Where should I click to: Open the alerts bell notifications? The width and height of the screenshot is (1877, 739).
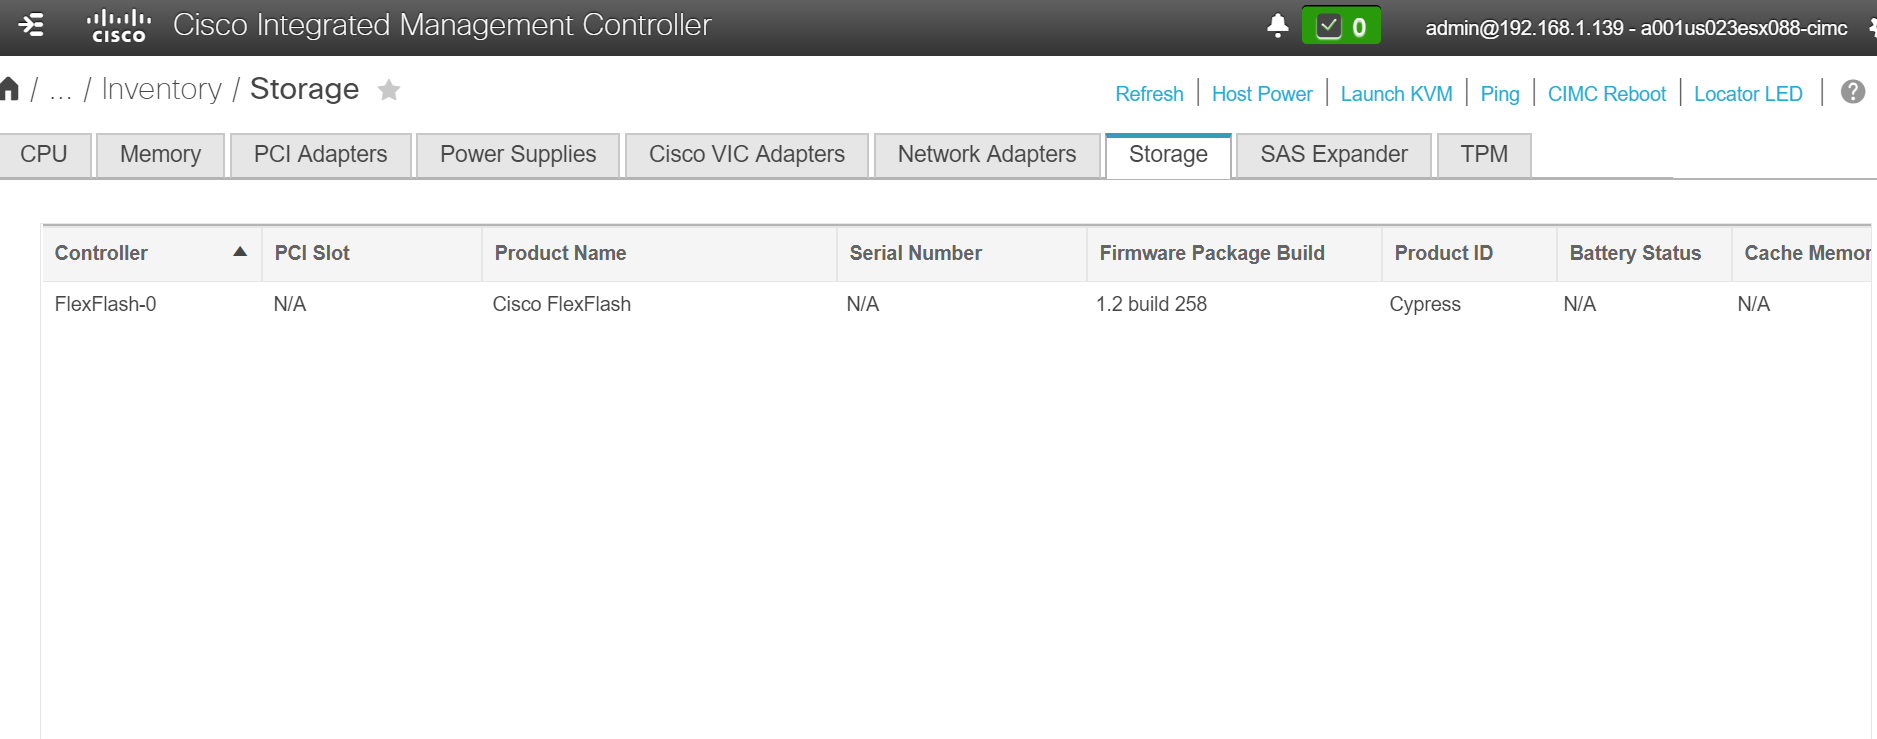[x=1277, y=26]
